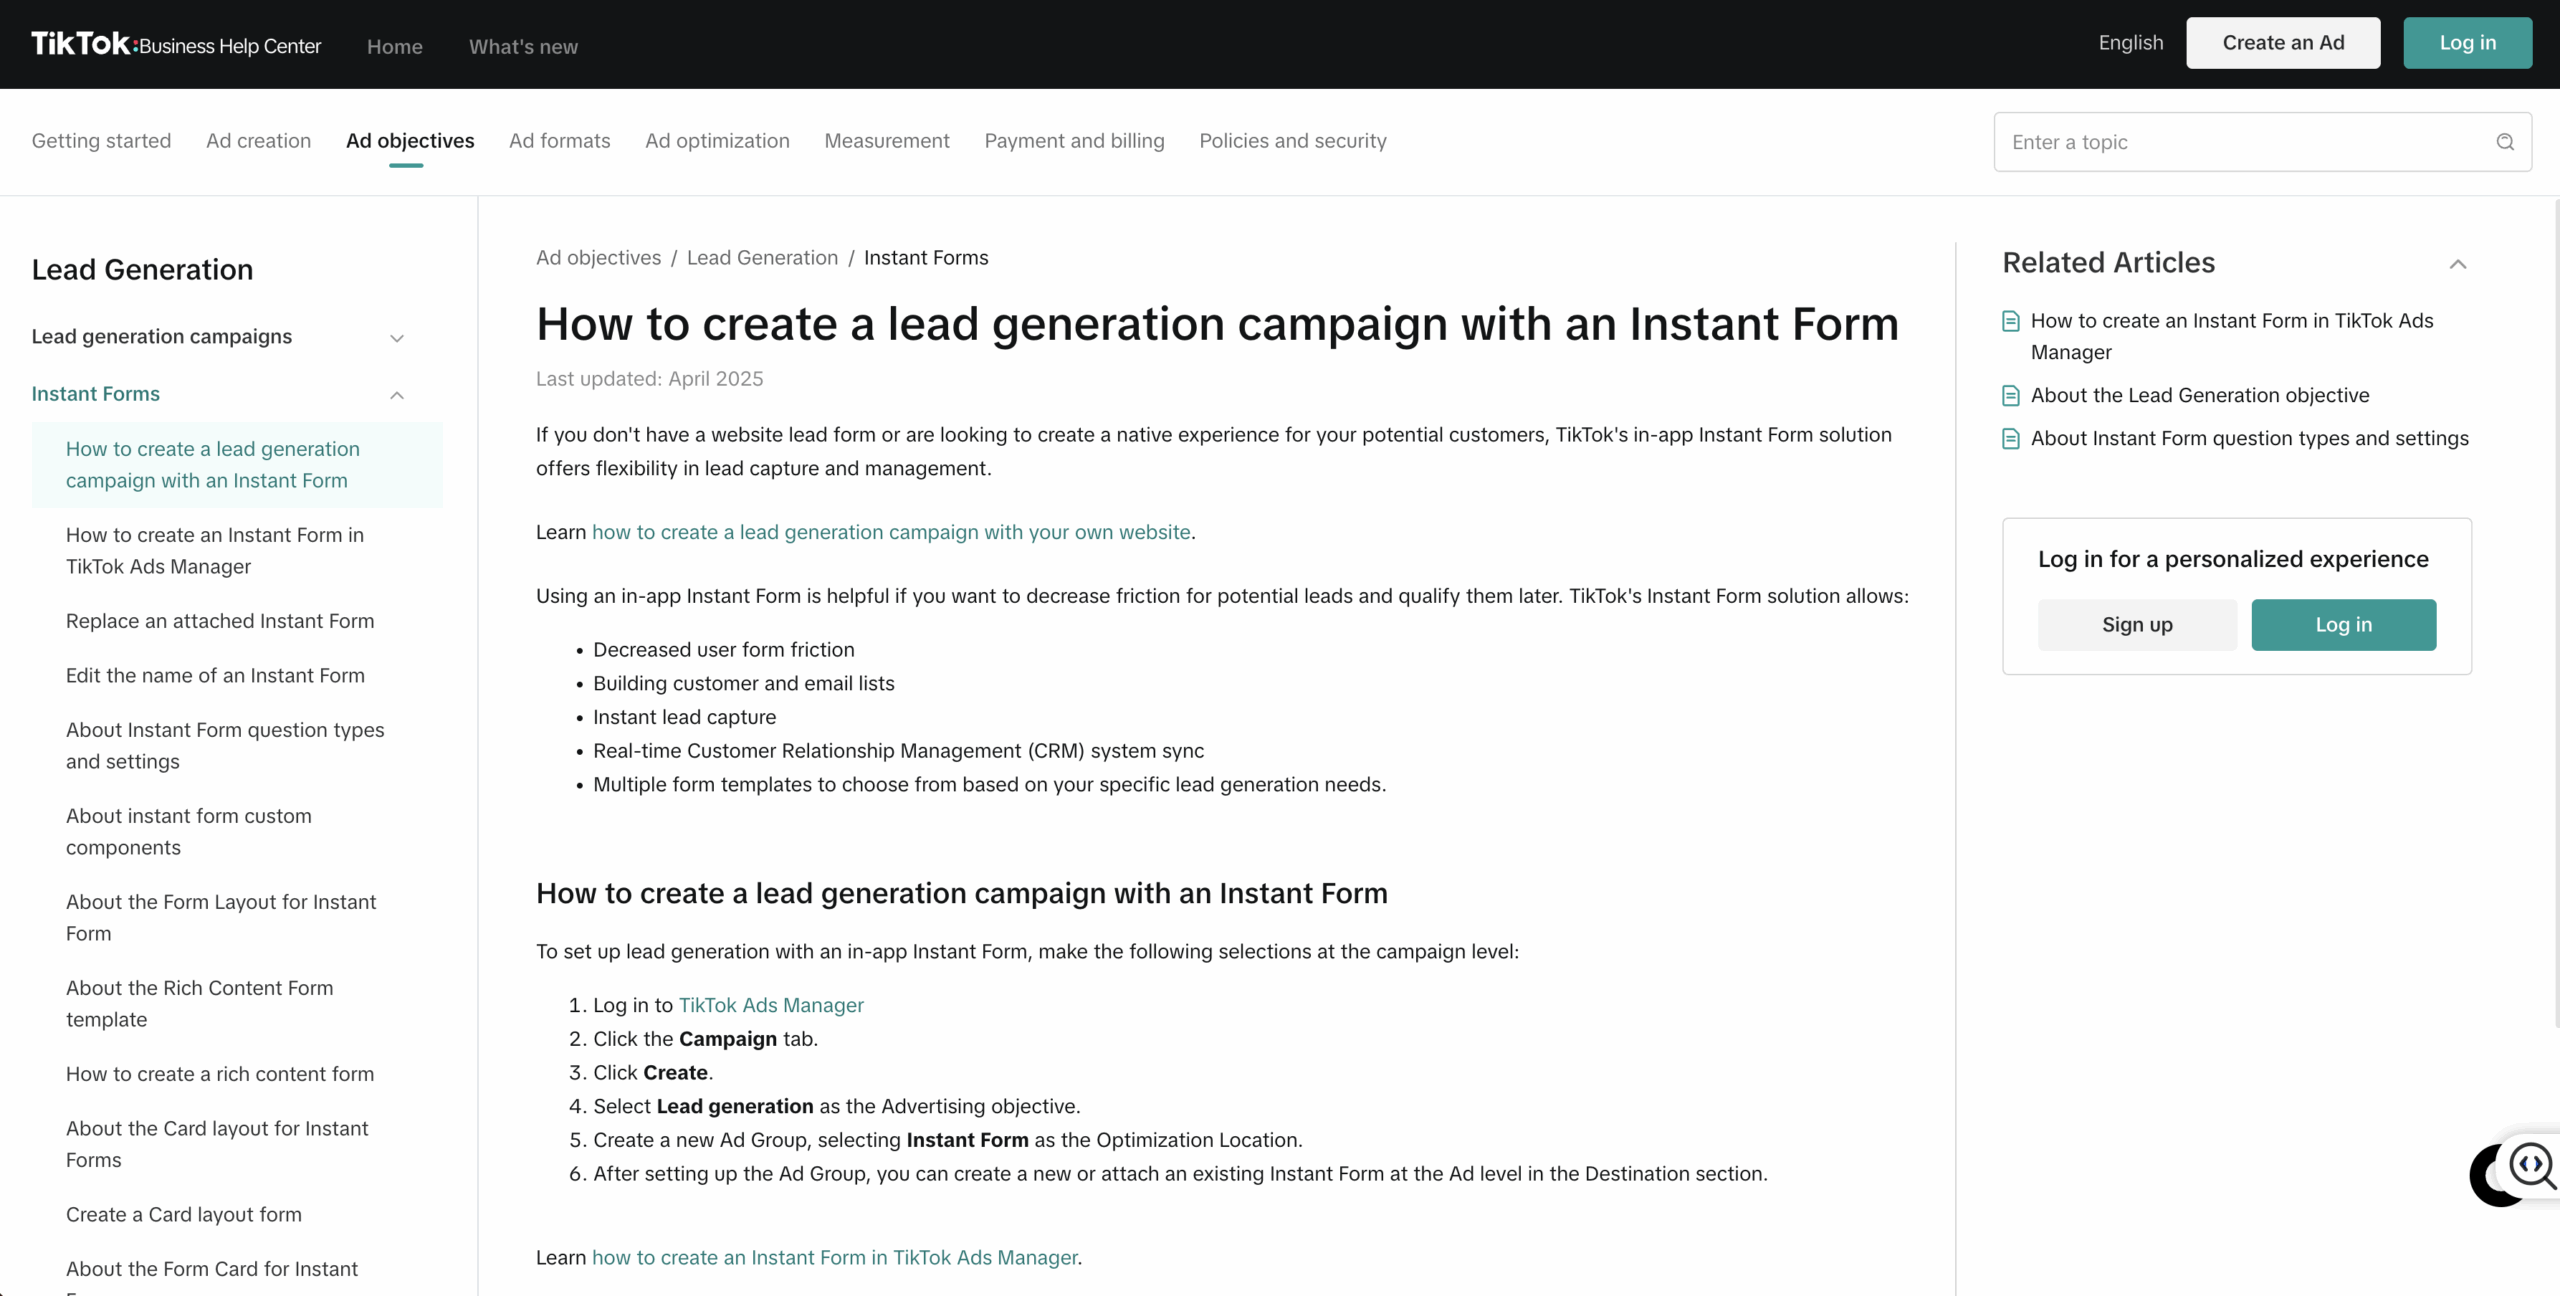Open the floating code-search magnifier widget

(2530, 1166)
